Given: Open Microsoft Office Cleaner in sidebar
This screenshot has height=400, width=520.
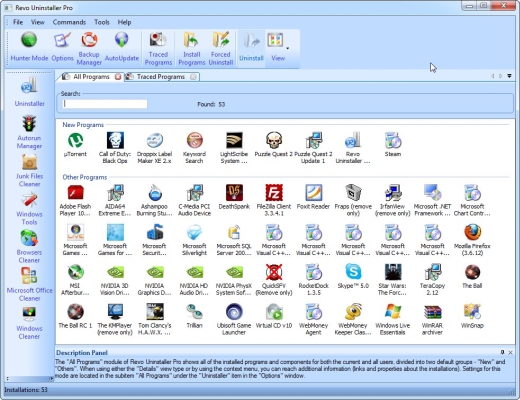Looking at the screenshot, I should coord(29,285).
